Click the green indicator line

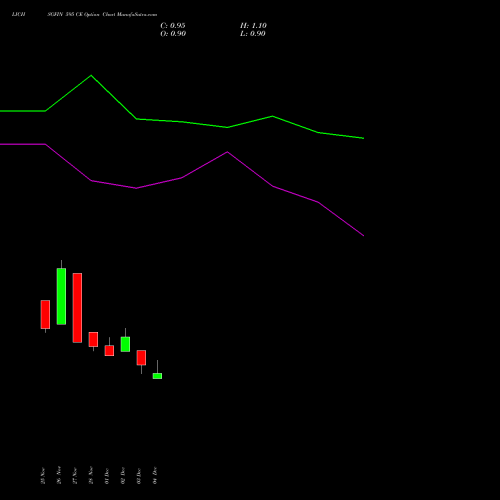point(182,121)
